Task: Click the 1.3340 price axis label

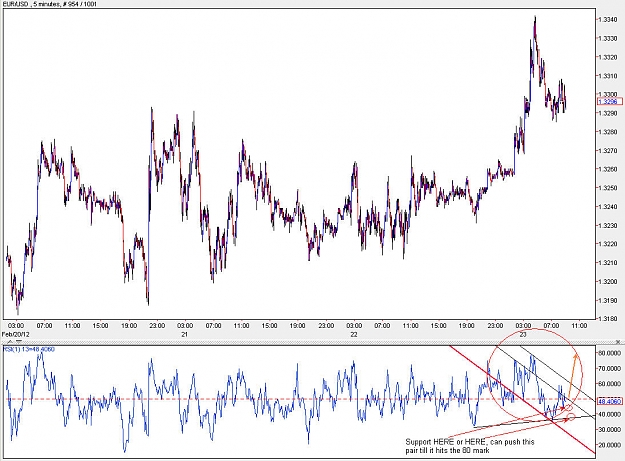Action: (609, 19)
